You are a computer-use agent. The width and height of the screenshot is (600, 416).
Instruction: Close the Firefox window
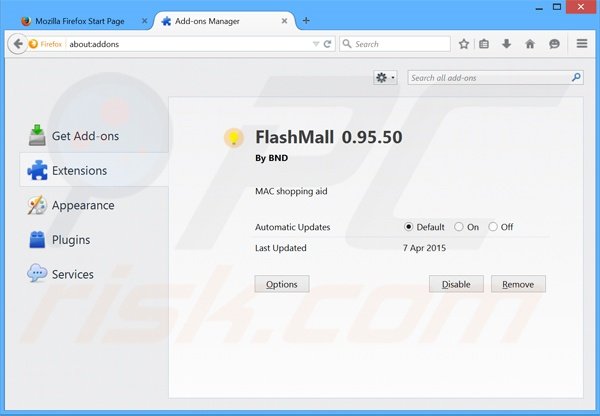tap(581, 7)
